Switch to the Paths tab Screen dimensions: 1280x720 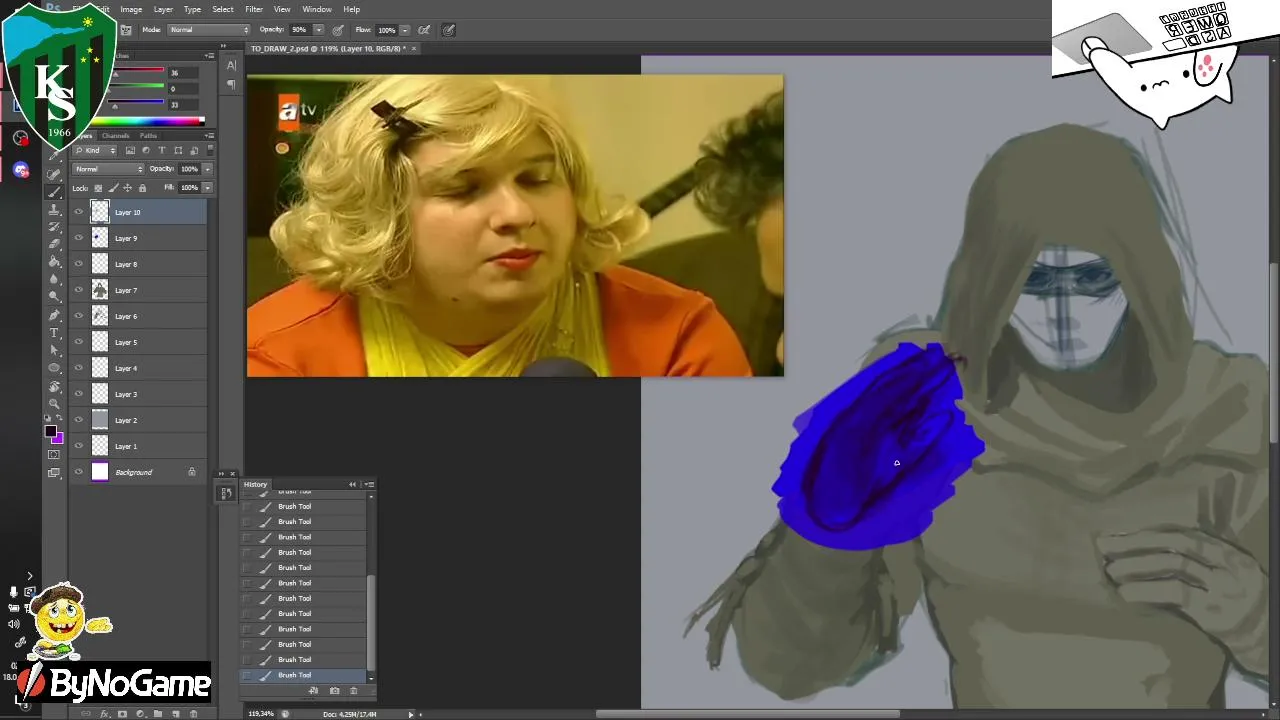click(x=148, y=135)
